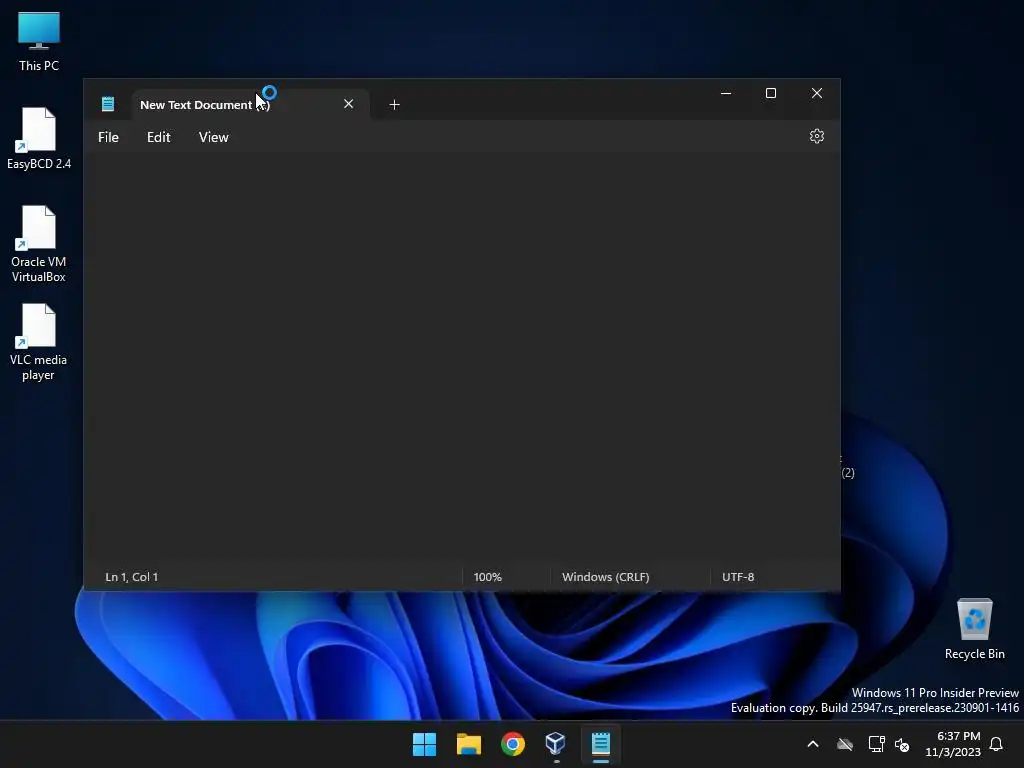Minimize the Notepad window

[726, 93]
